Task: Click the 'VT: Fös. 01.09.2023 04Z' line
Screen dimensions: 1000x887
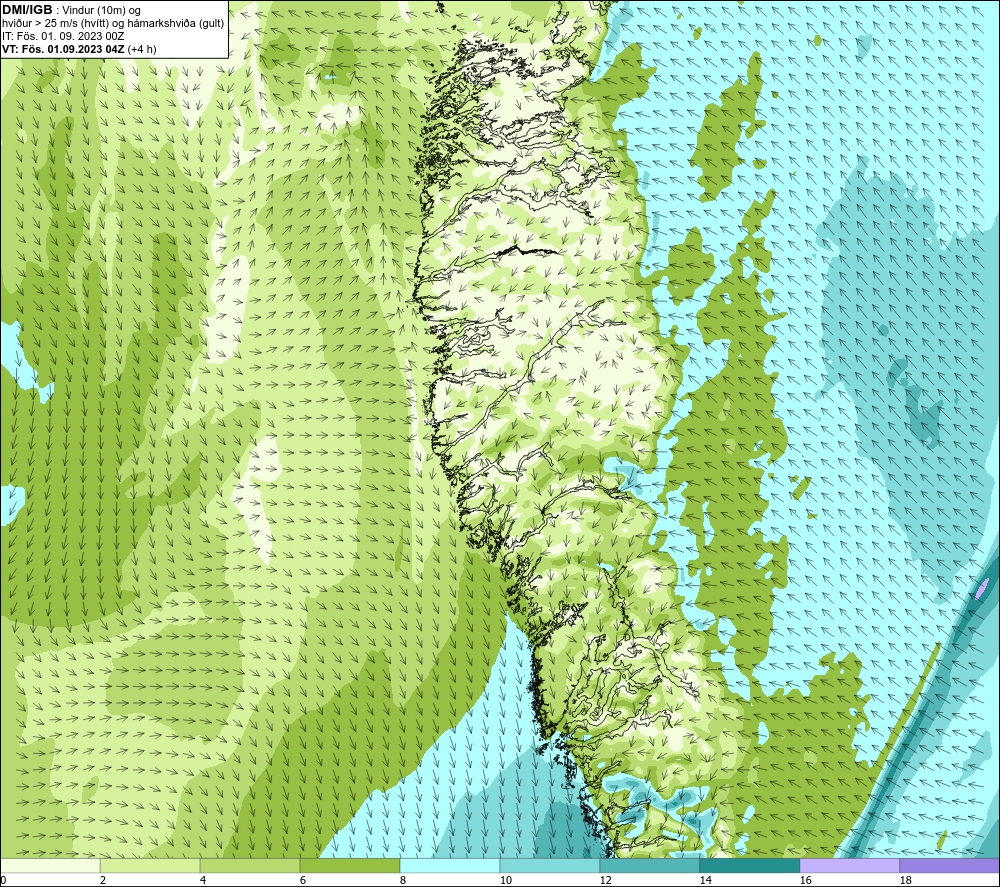Action: pos(63,48)
